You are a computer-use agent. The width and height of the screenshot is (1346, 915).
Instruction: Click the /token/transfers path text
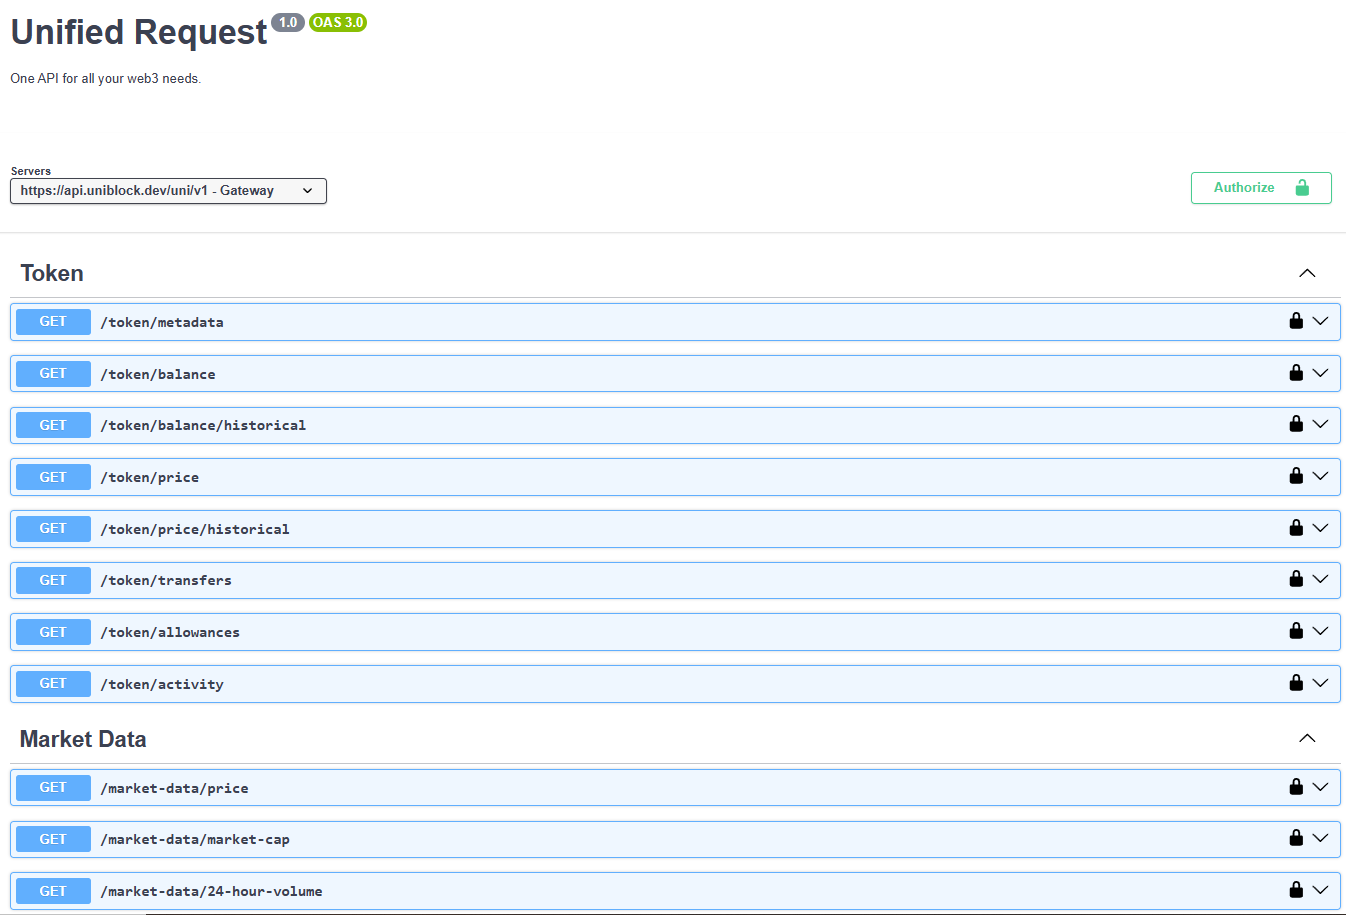click(x=166, y=580)
